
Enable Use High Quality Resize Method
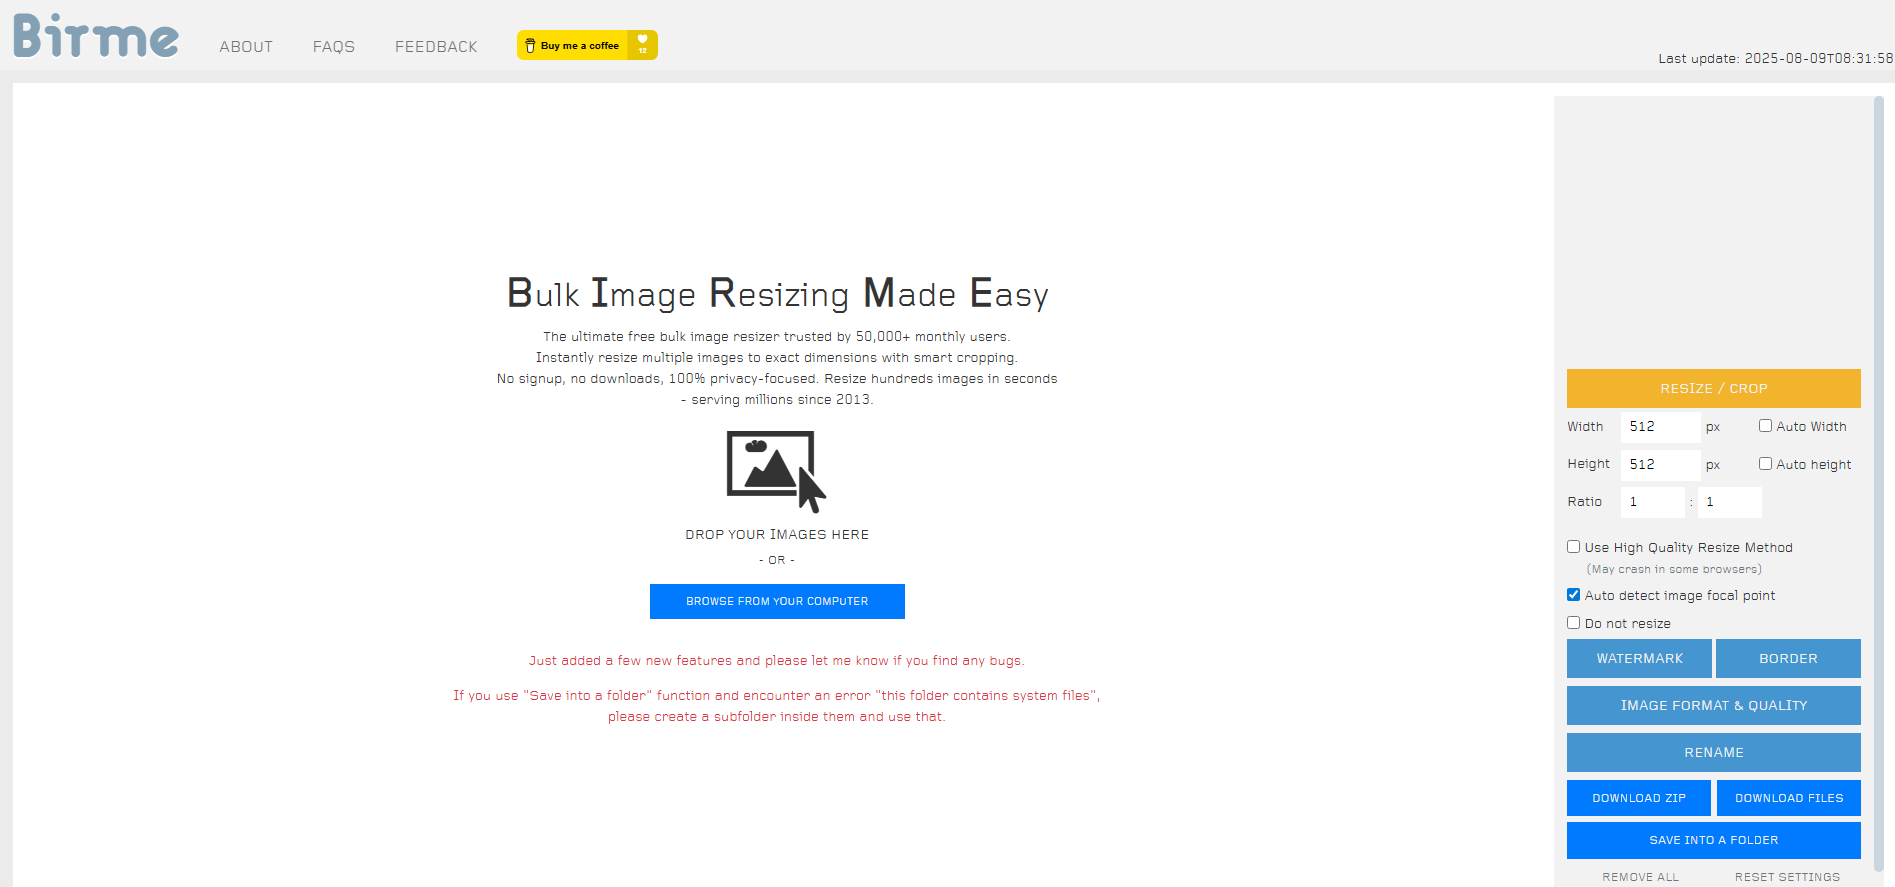pos(1573,547)
